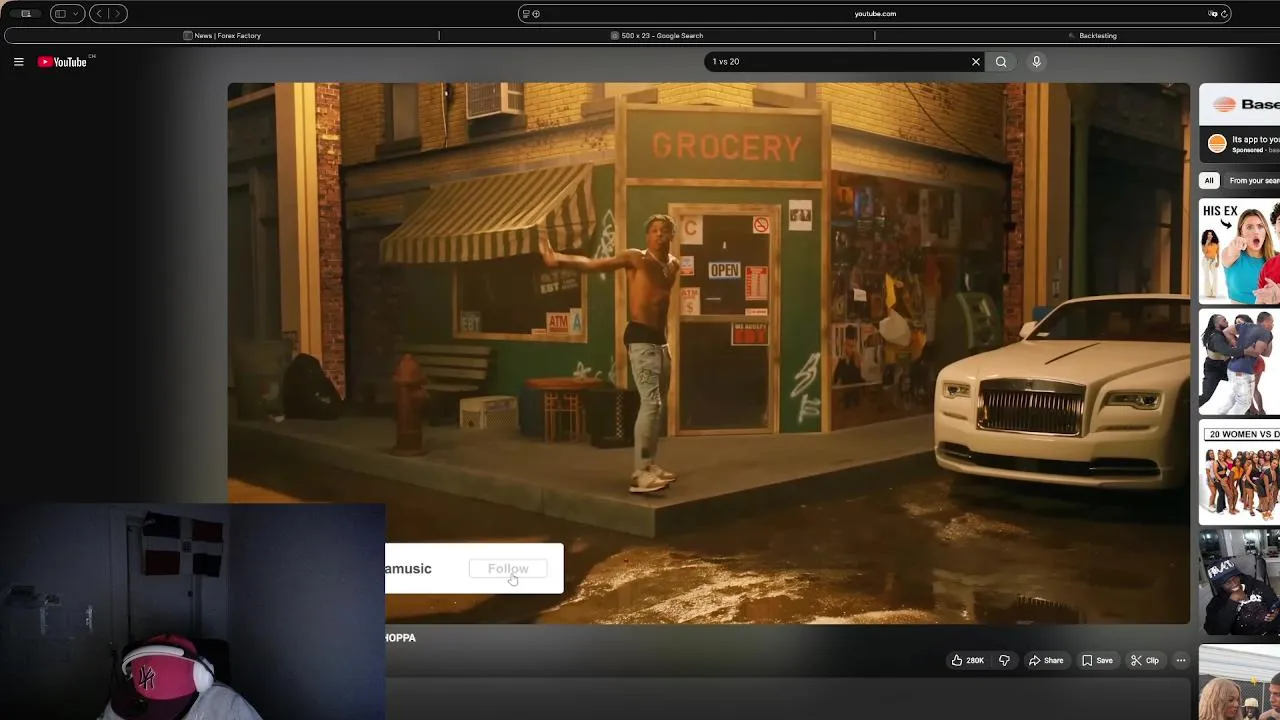Reload the youtube.com page
Image resolution: width=1280 pixels, height=720 pixels.
1224,14
